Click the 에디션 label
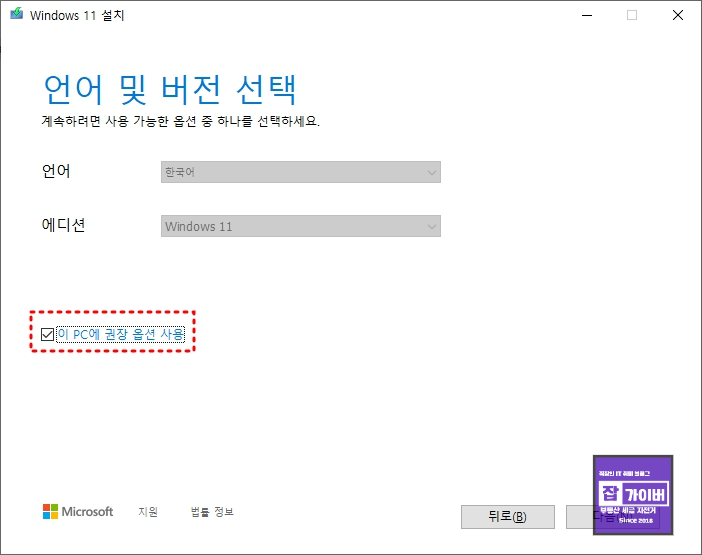 (63, 225)
